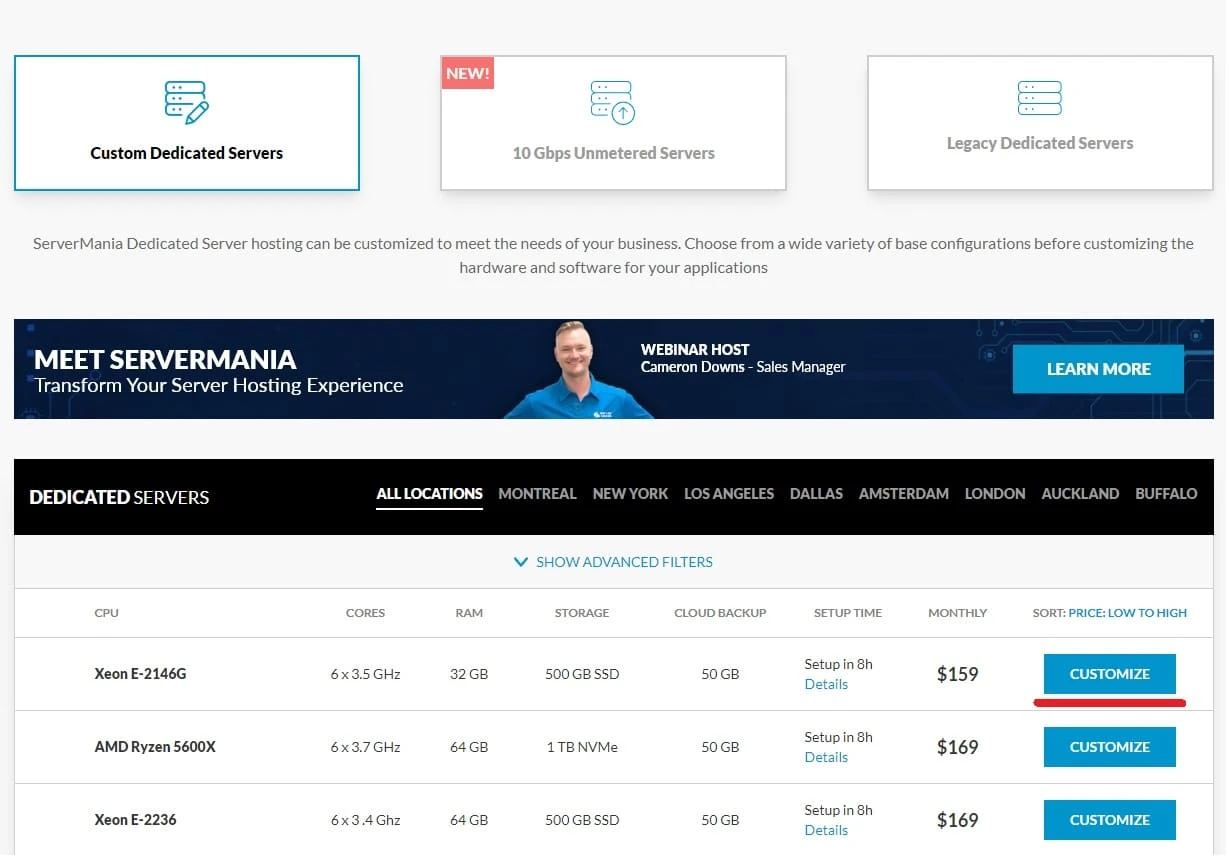The image size is (1229, 858).
Task: Click the 6 x 3.7 GHz cores value
Action: pyautogui.click(x=365, y=747)
